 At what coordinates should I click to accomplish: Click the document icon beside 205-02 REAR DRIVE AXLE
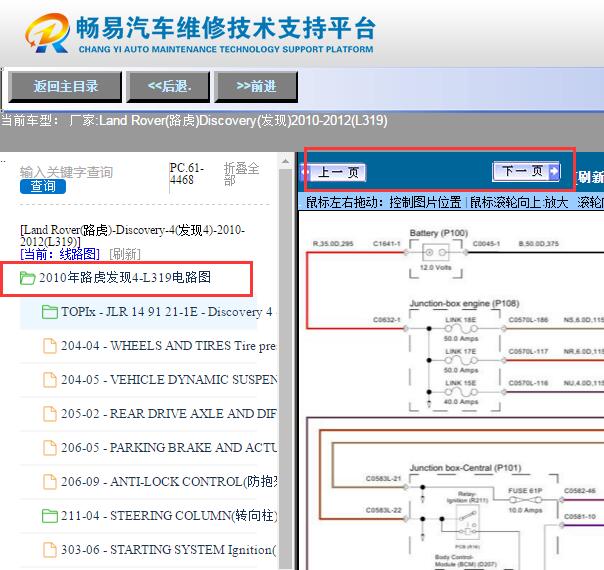50,413
